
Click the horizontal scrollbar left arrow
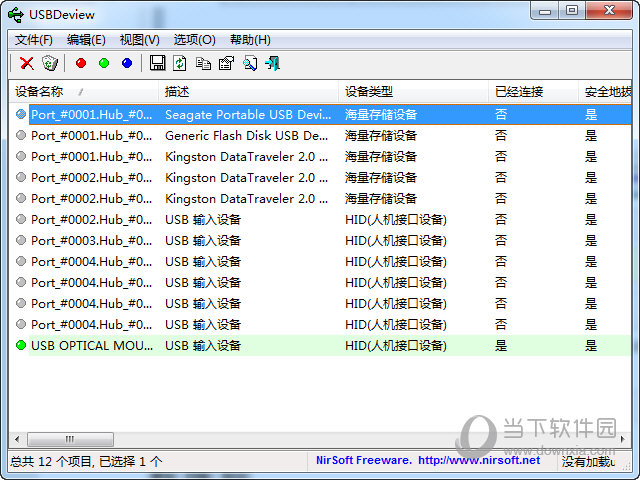click(17, 439)
